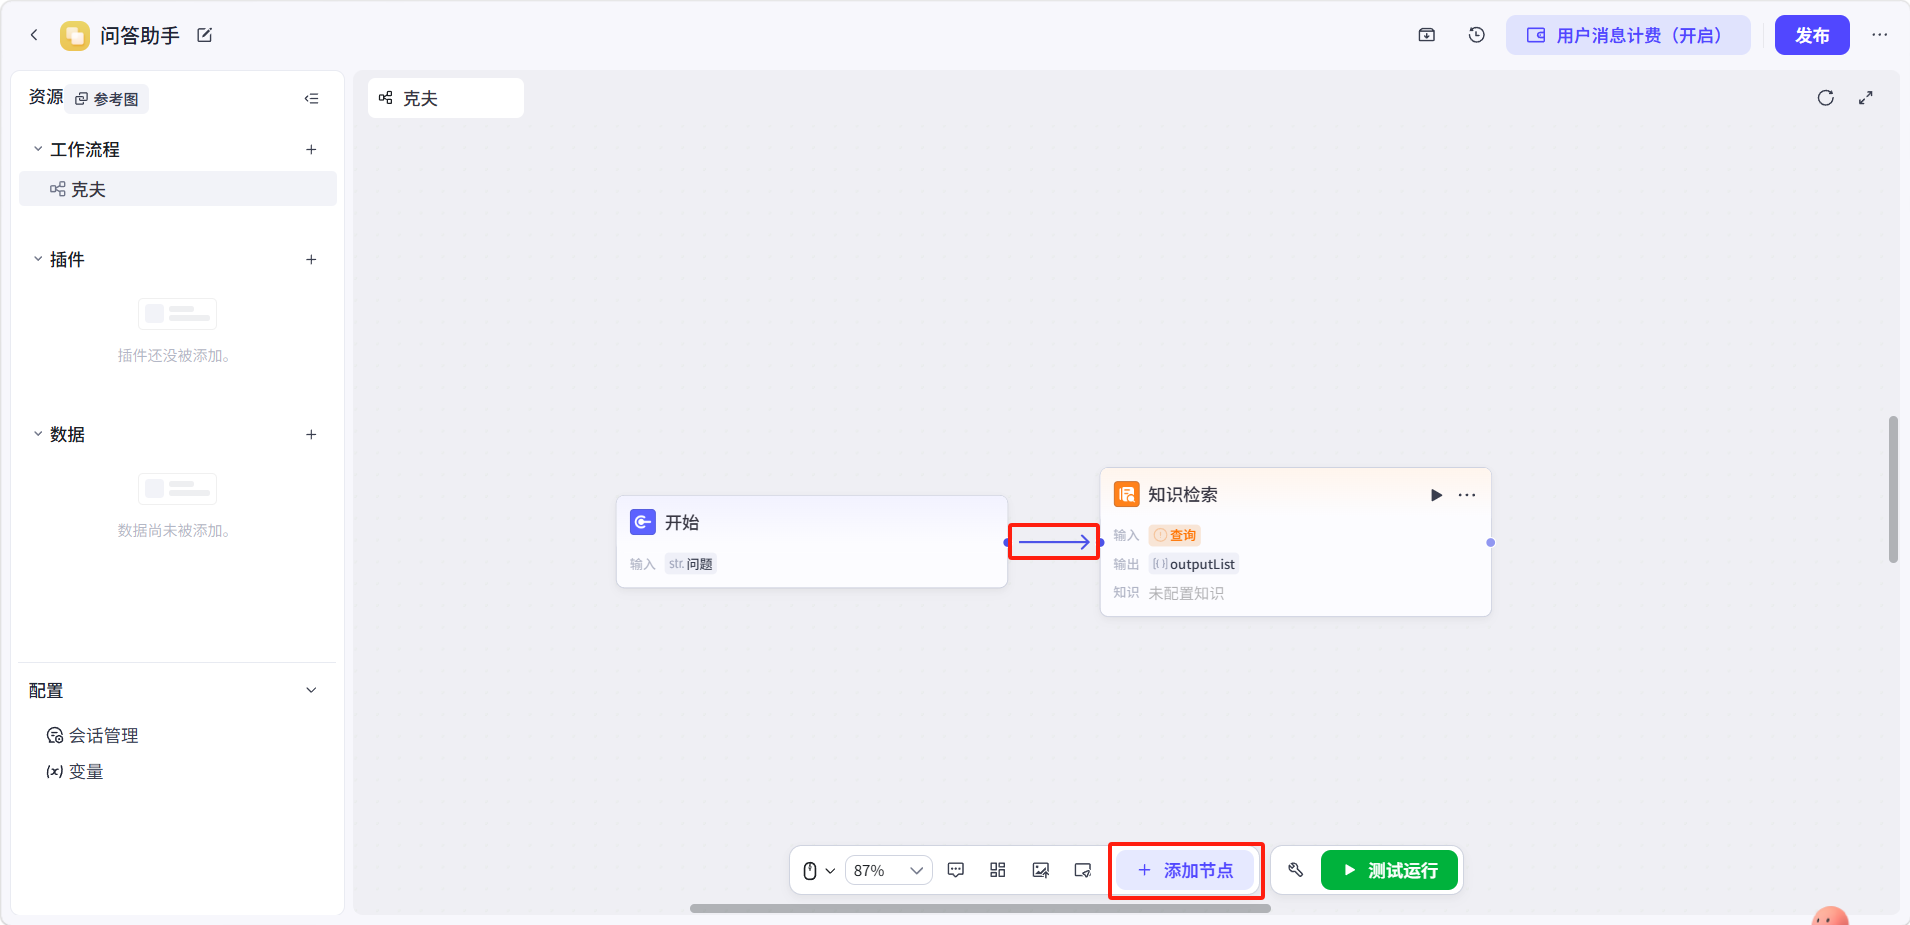Collapse the 资源 sidebar panel
The width and height of the screenshot is (1910, 925).
click(x=311, y=99)
